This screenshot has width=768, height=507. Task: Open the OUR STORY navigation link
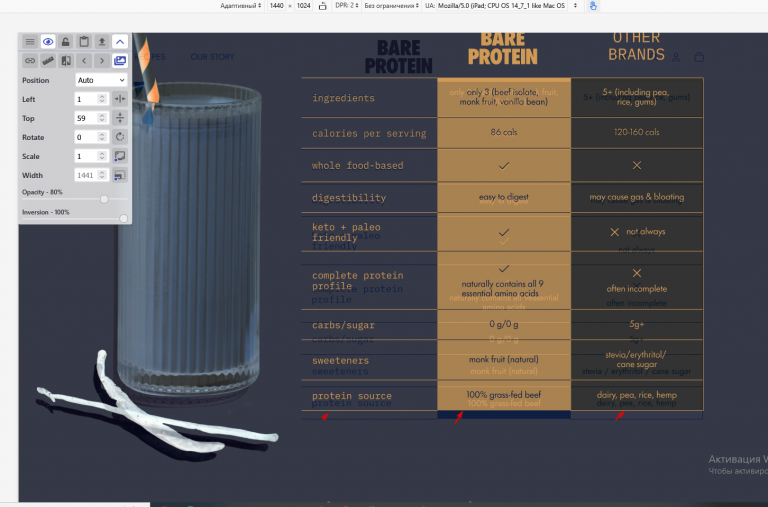pos(212,57)
